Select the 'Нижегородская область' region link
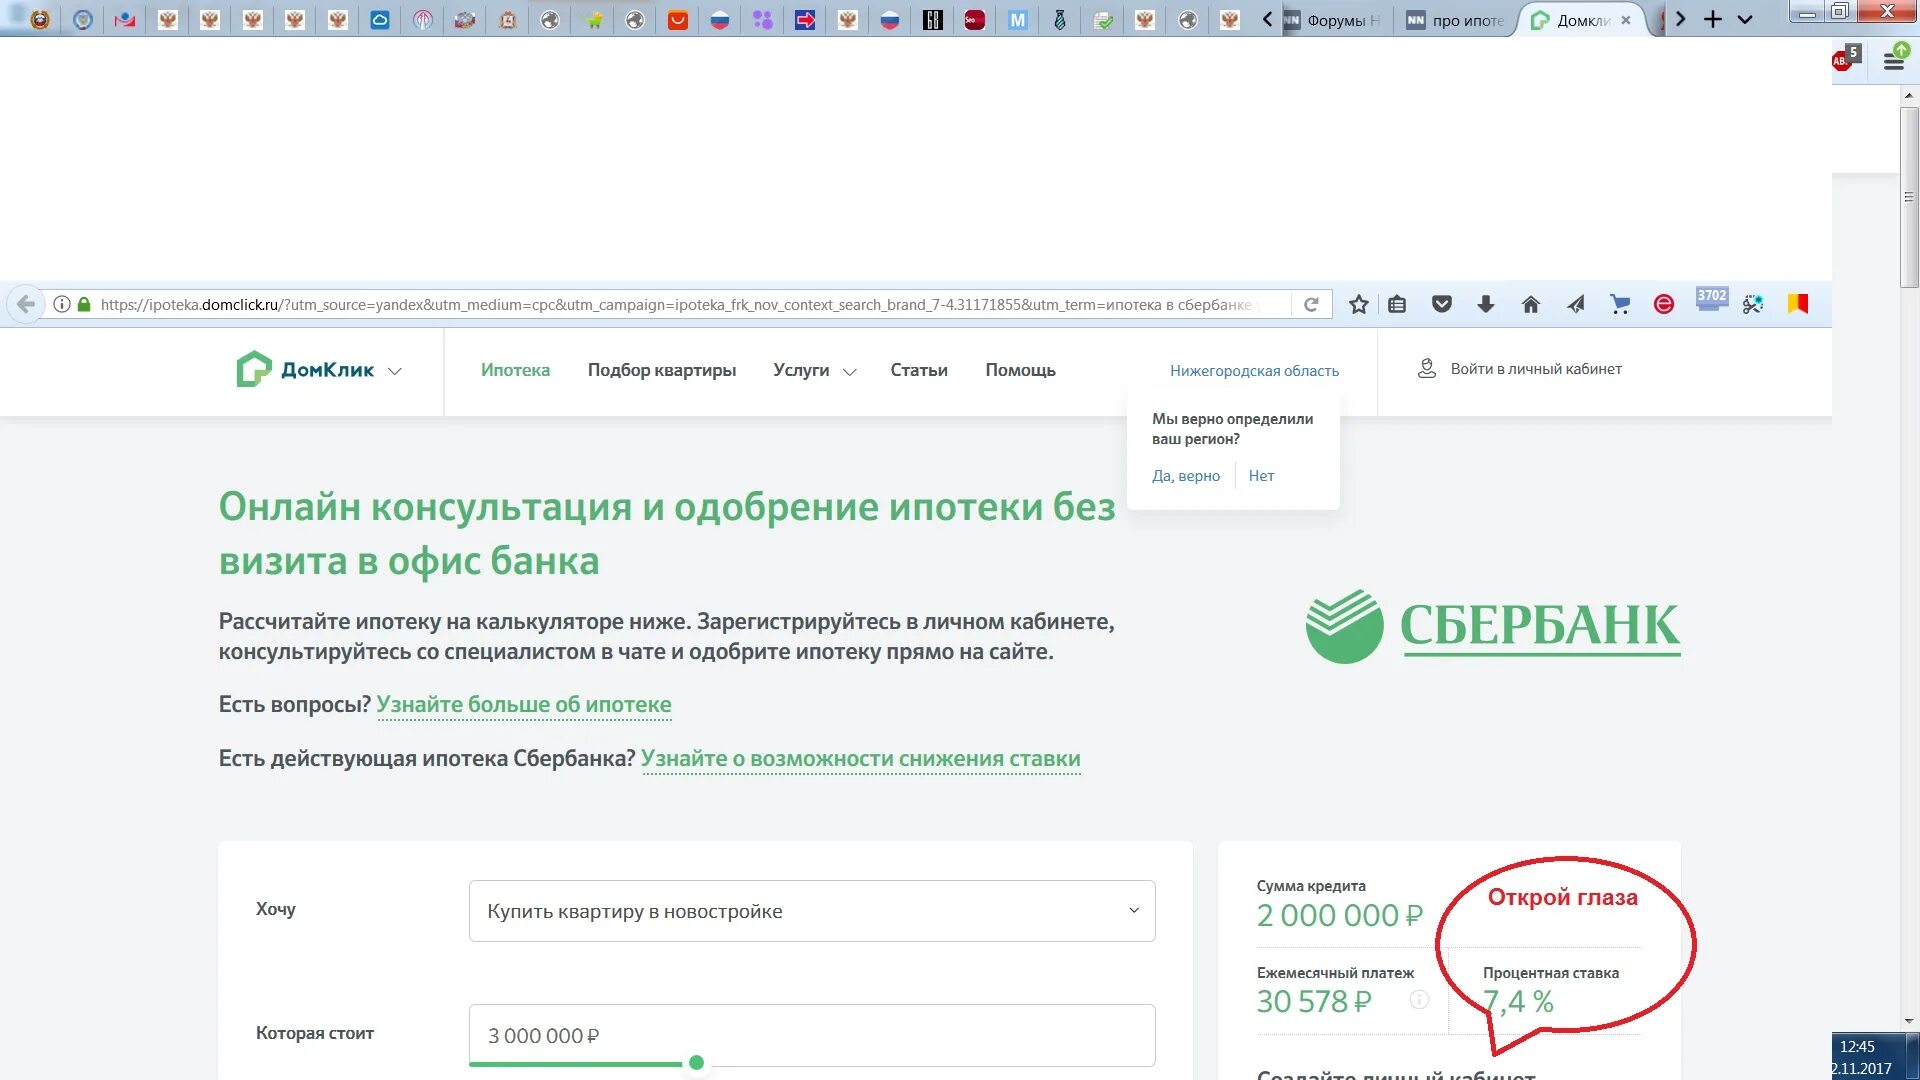The height and width of the screenshot is (1080, 1920). click(1254, 371)
